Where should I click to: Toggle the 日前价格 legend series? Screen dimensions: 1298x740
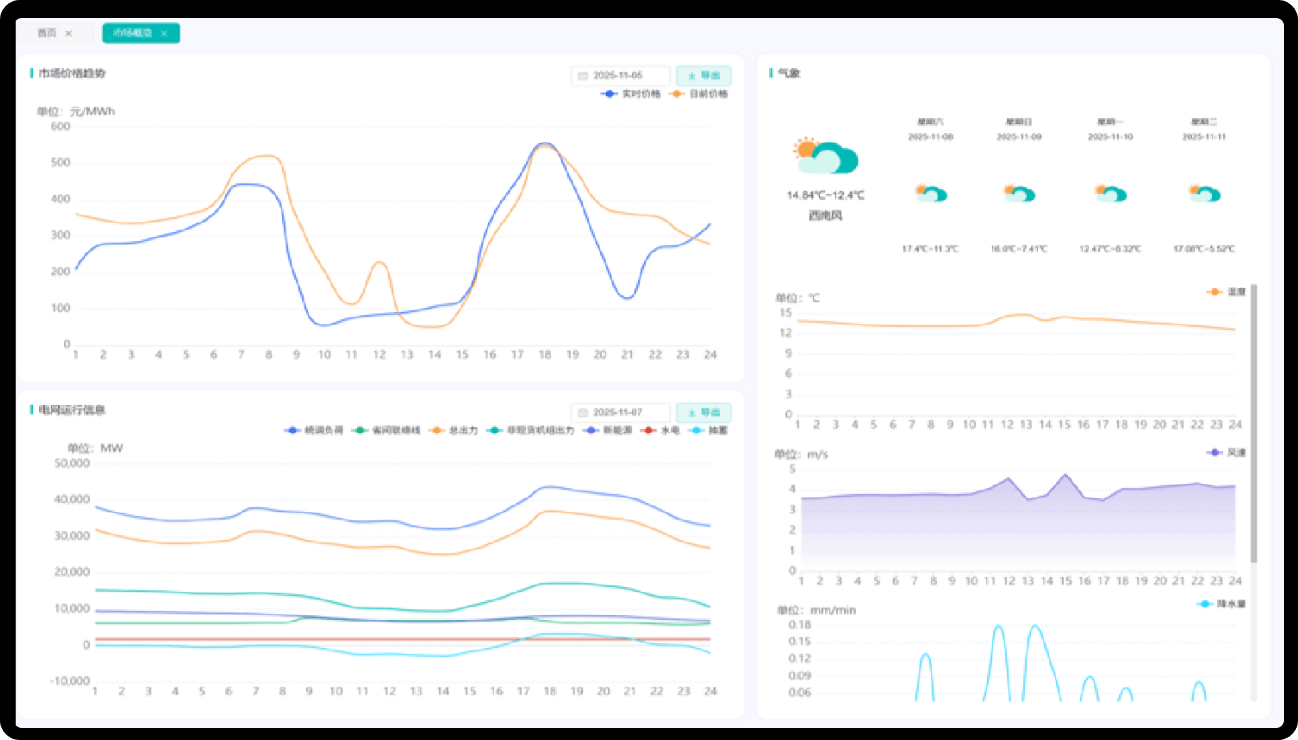pos(699,94)
